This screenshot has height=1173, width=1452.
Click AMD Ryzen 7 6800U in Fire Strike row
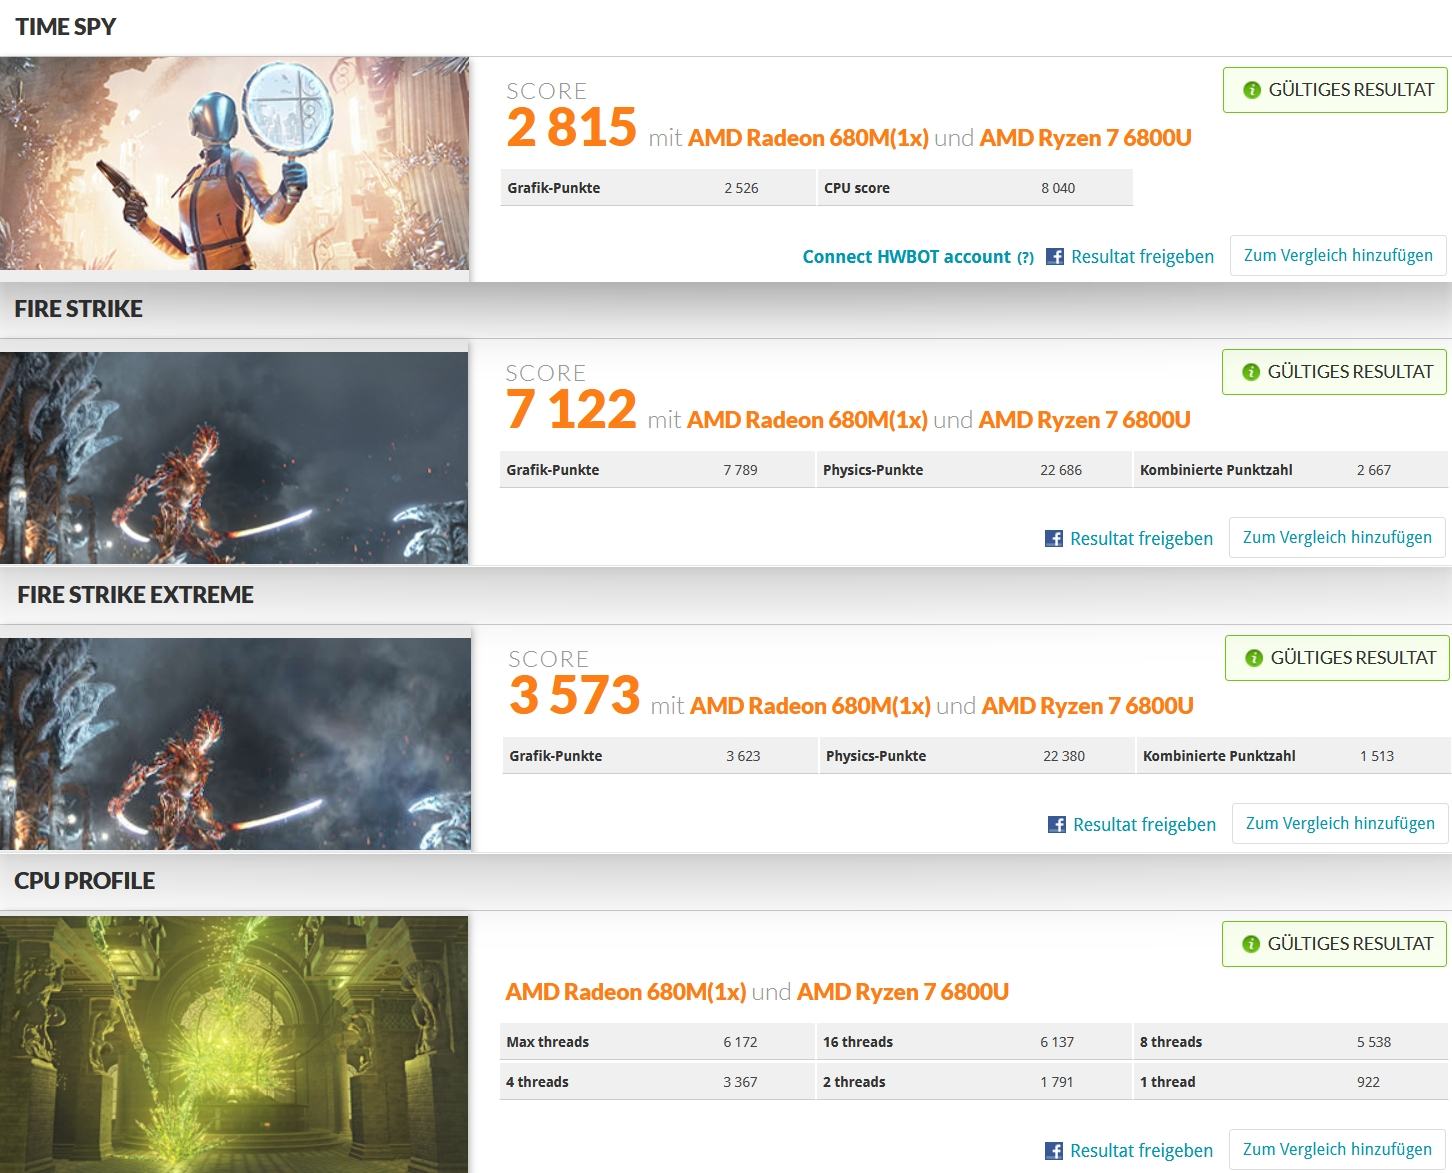click(1085, 420)
